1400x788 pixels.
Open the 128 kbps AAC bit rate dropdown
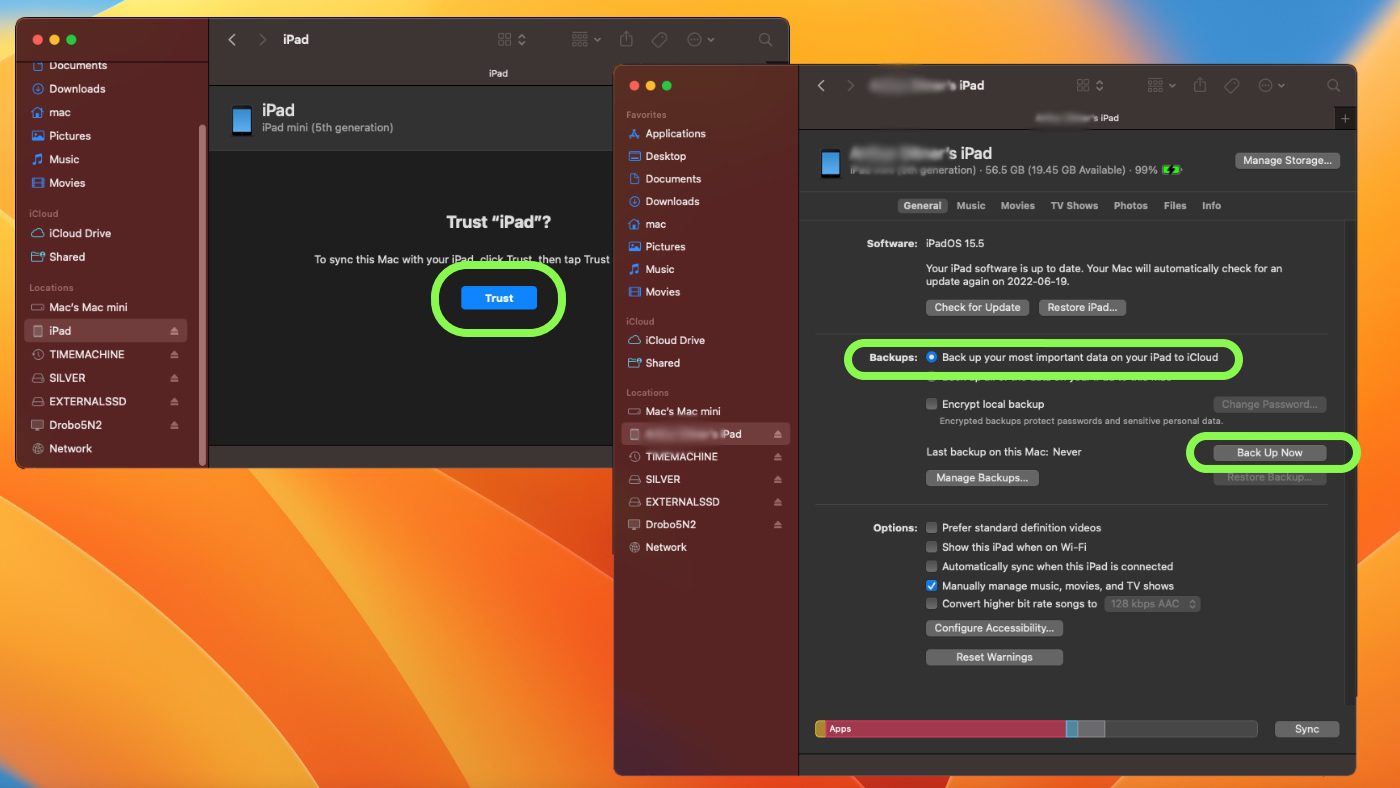(x=1152, y=604)
